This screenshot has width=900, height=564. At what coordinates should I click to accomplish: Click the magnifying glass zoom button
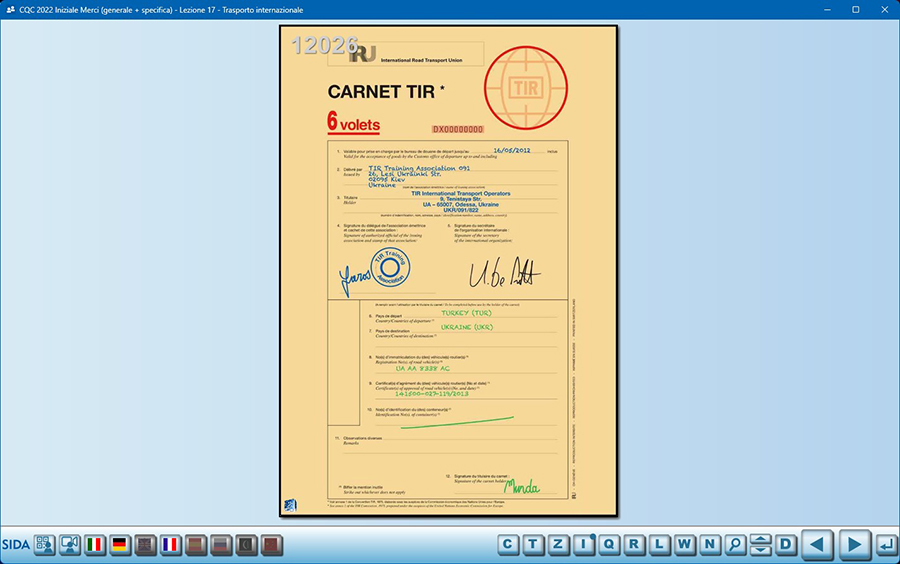click(x=736, y=545)
